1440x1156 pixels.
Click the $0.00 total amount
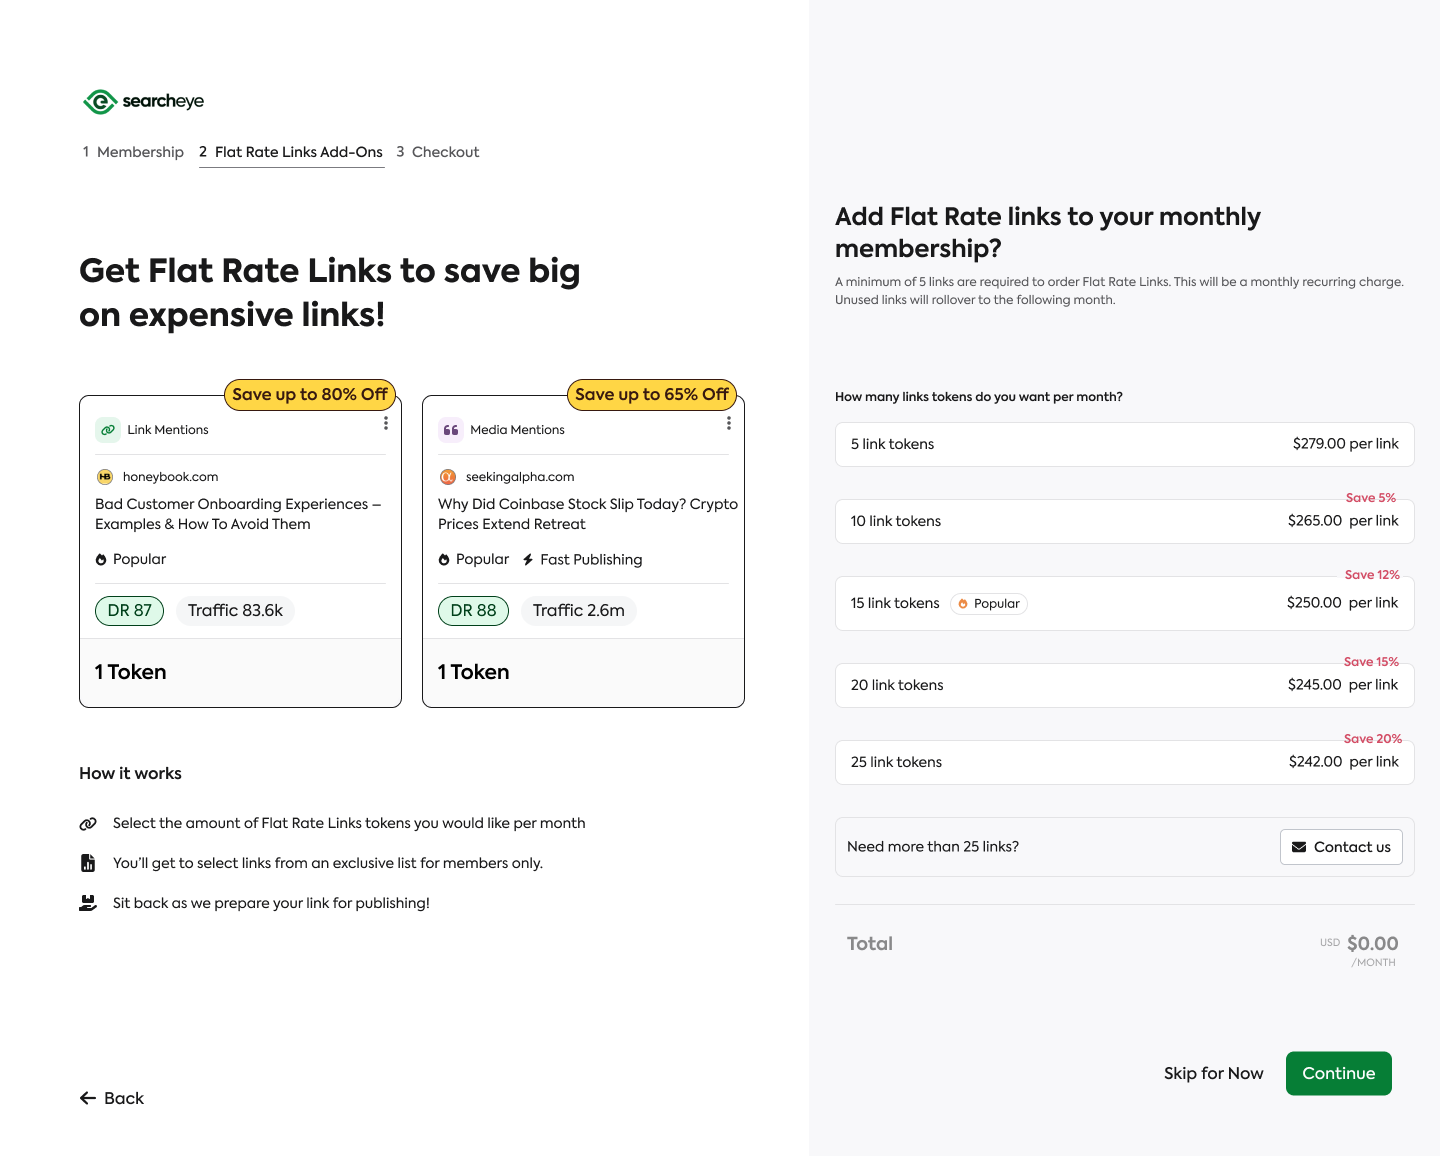[x=1372, y=943]
